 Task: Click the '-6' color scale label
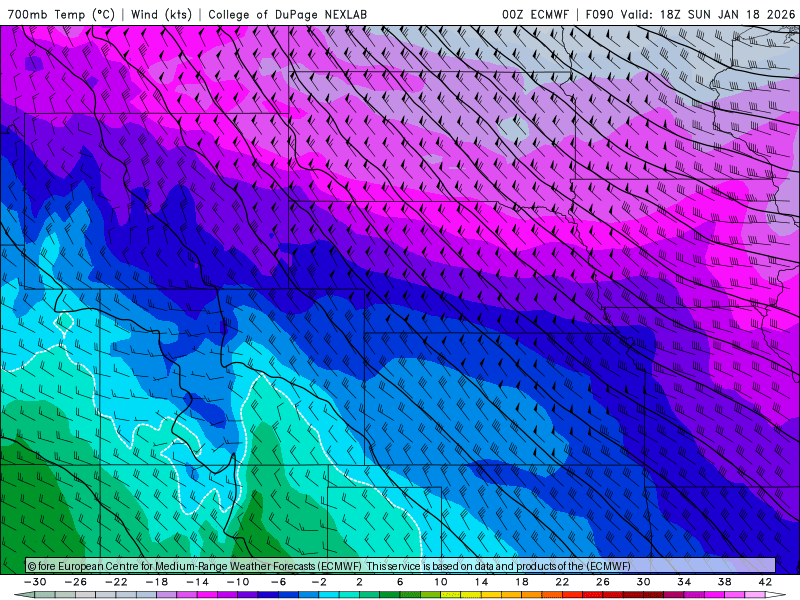(x=279, y=582)
